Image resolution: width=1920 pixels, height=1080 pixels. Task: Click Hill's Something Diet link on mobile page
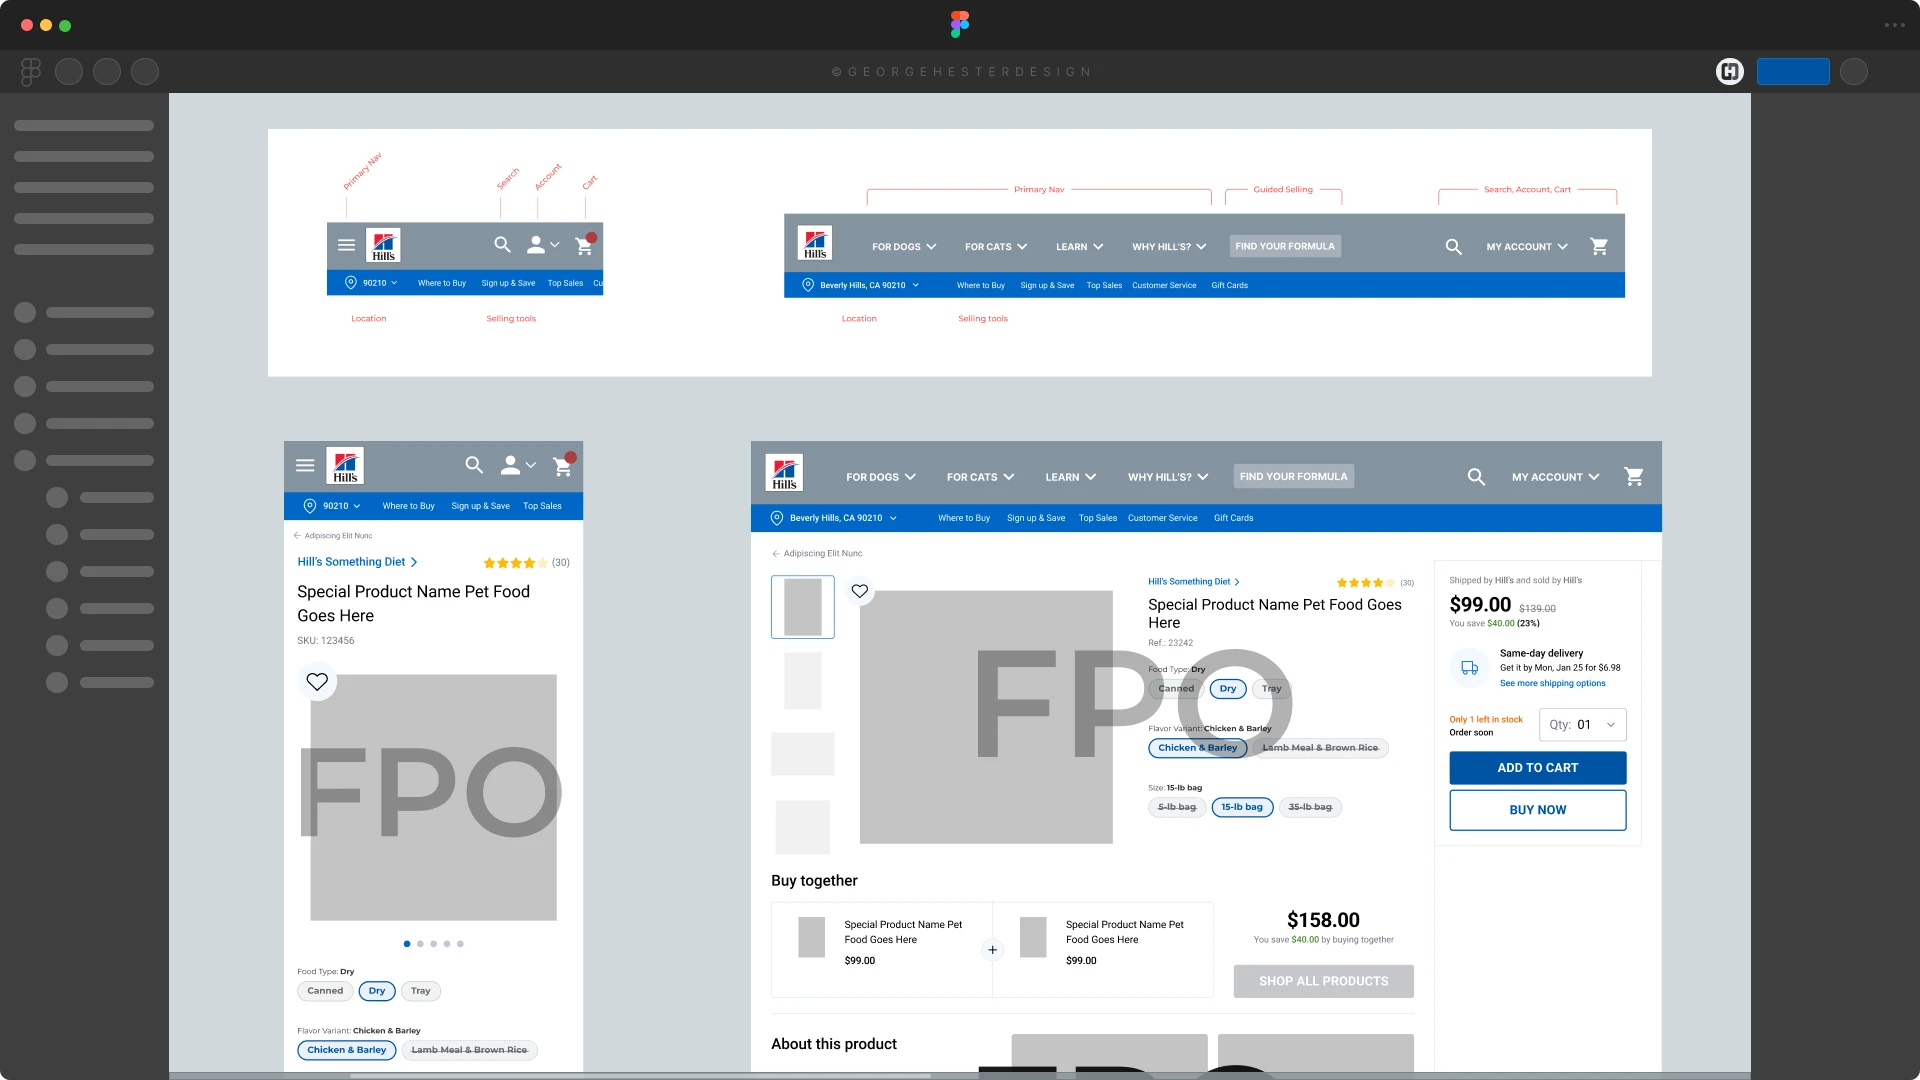(x=357, y=562)
